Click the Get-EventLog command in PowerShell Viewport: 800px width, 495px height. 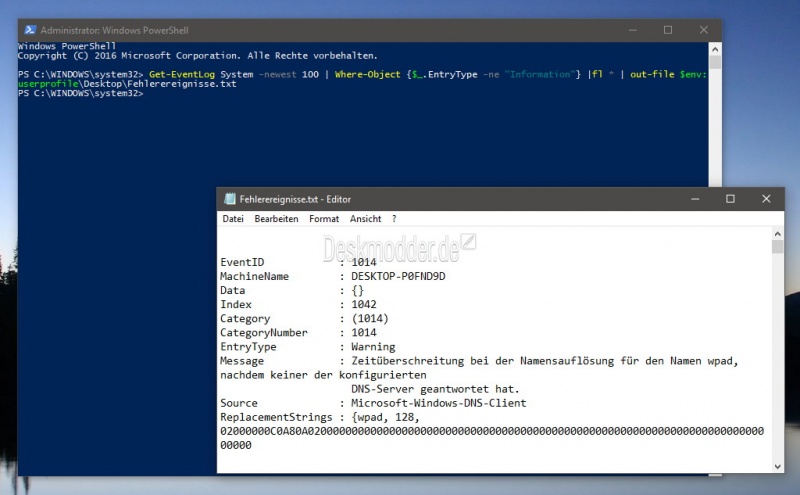pyautogui.click(x=182, y=75)
